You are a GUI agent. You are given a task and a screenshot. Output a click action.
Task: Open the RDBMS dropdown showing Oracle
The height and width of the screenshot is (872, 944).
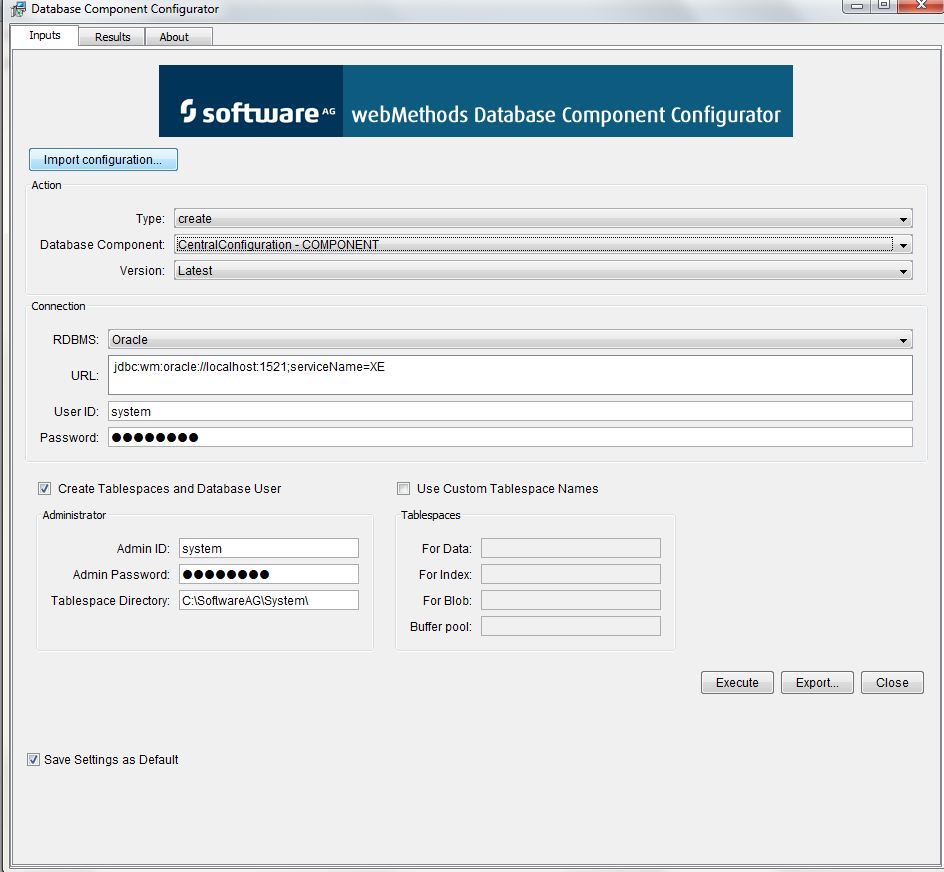click(x=510, y=340)
